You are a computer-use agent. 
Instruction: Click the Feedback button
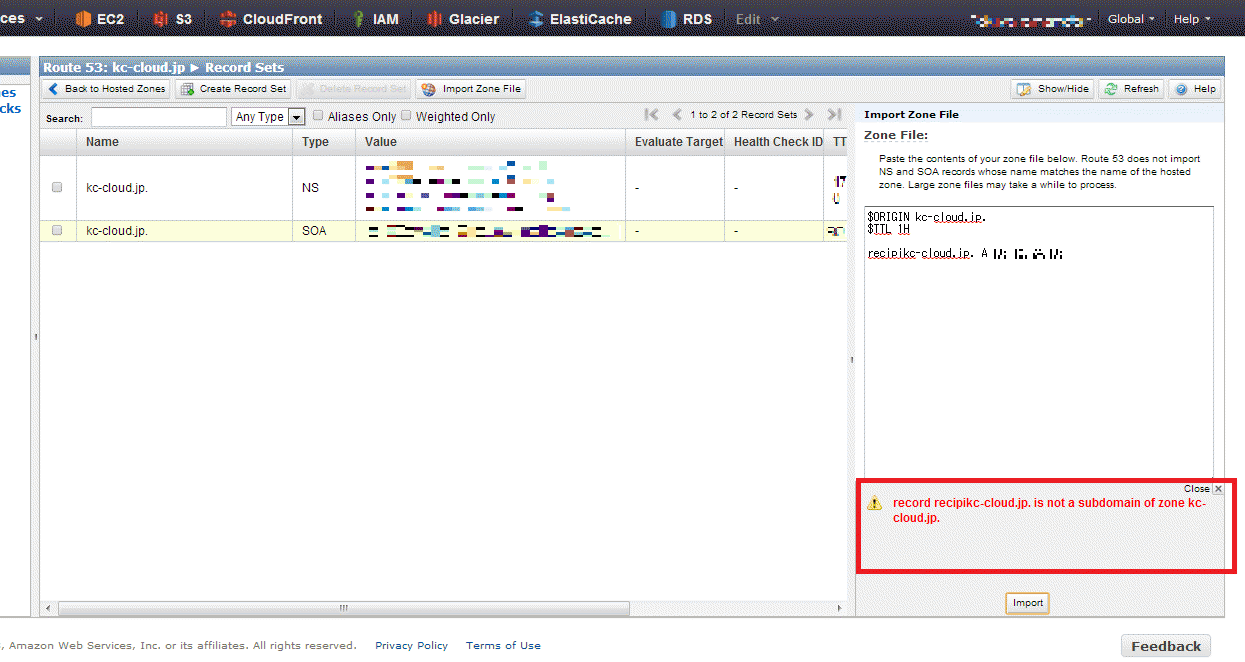(1166, 646)
